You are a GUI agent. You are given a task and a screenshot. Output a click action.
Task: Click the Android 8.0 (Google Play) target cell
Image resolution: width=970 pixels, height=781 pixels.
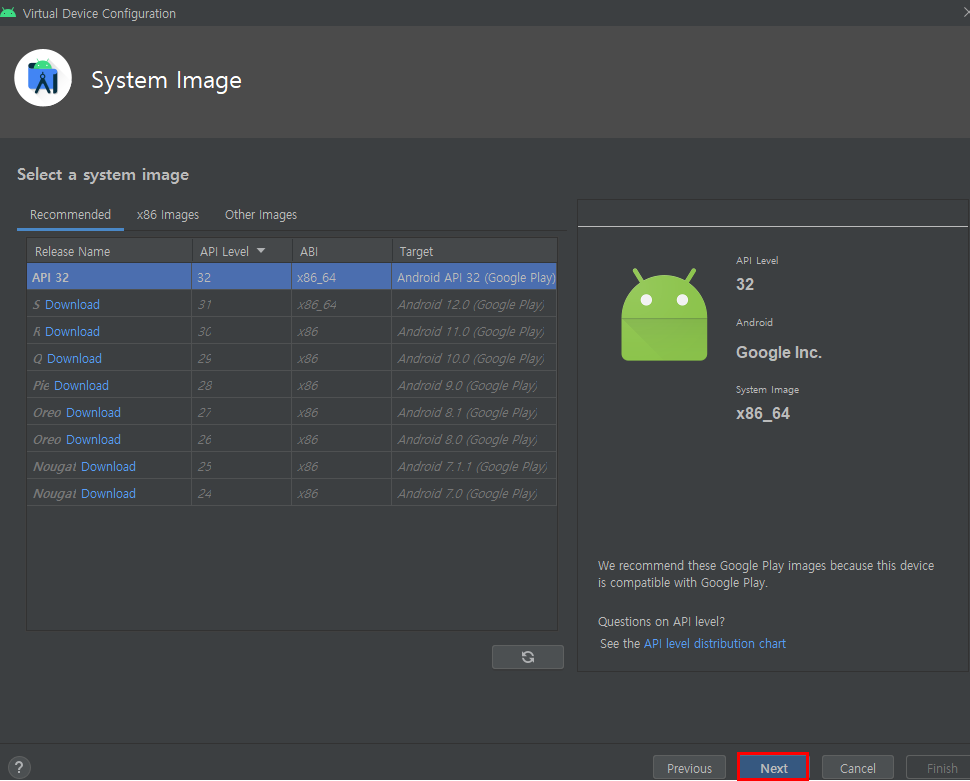pyautogui.click(x=474, y=440)
